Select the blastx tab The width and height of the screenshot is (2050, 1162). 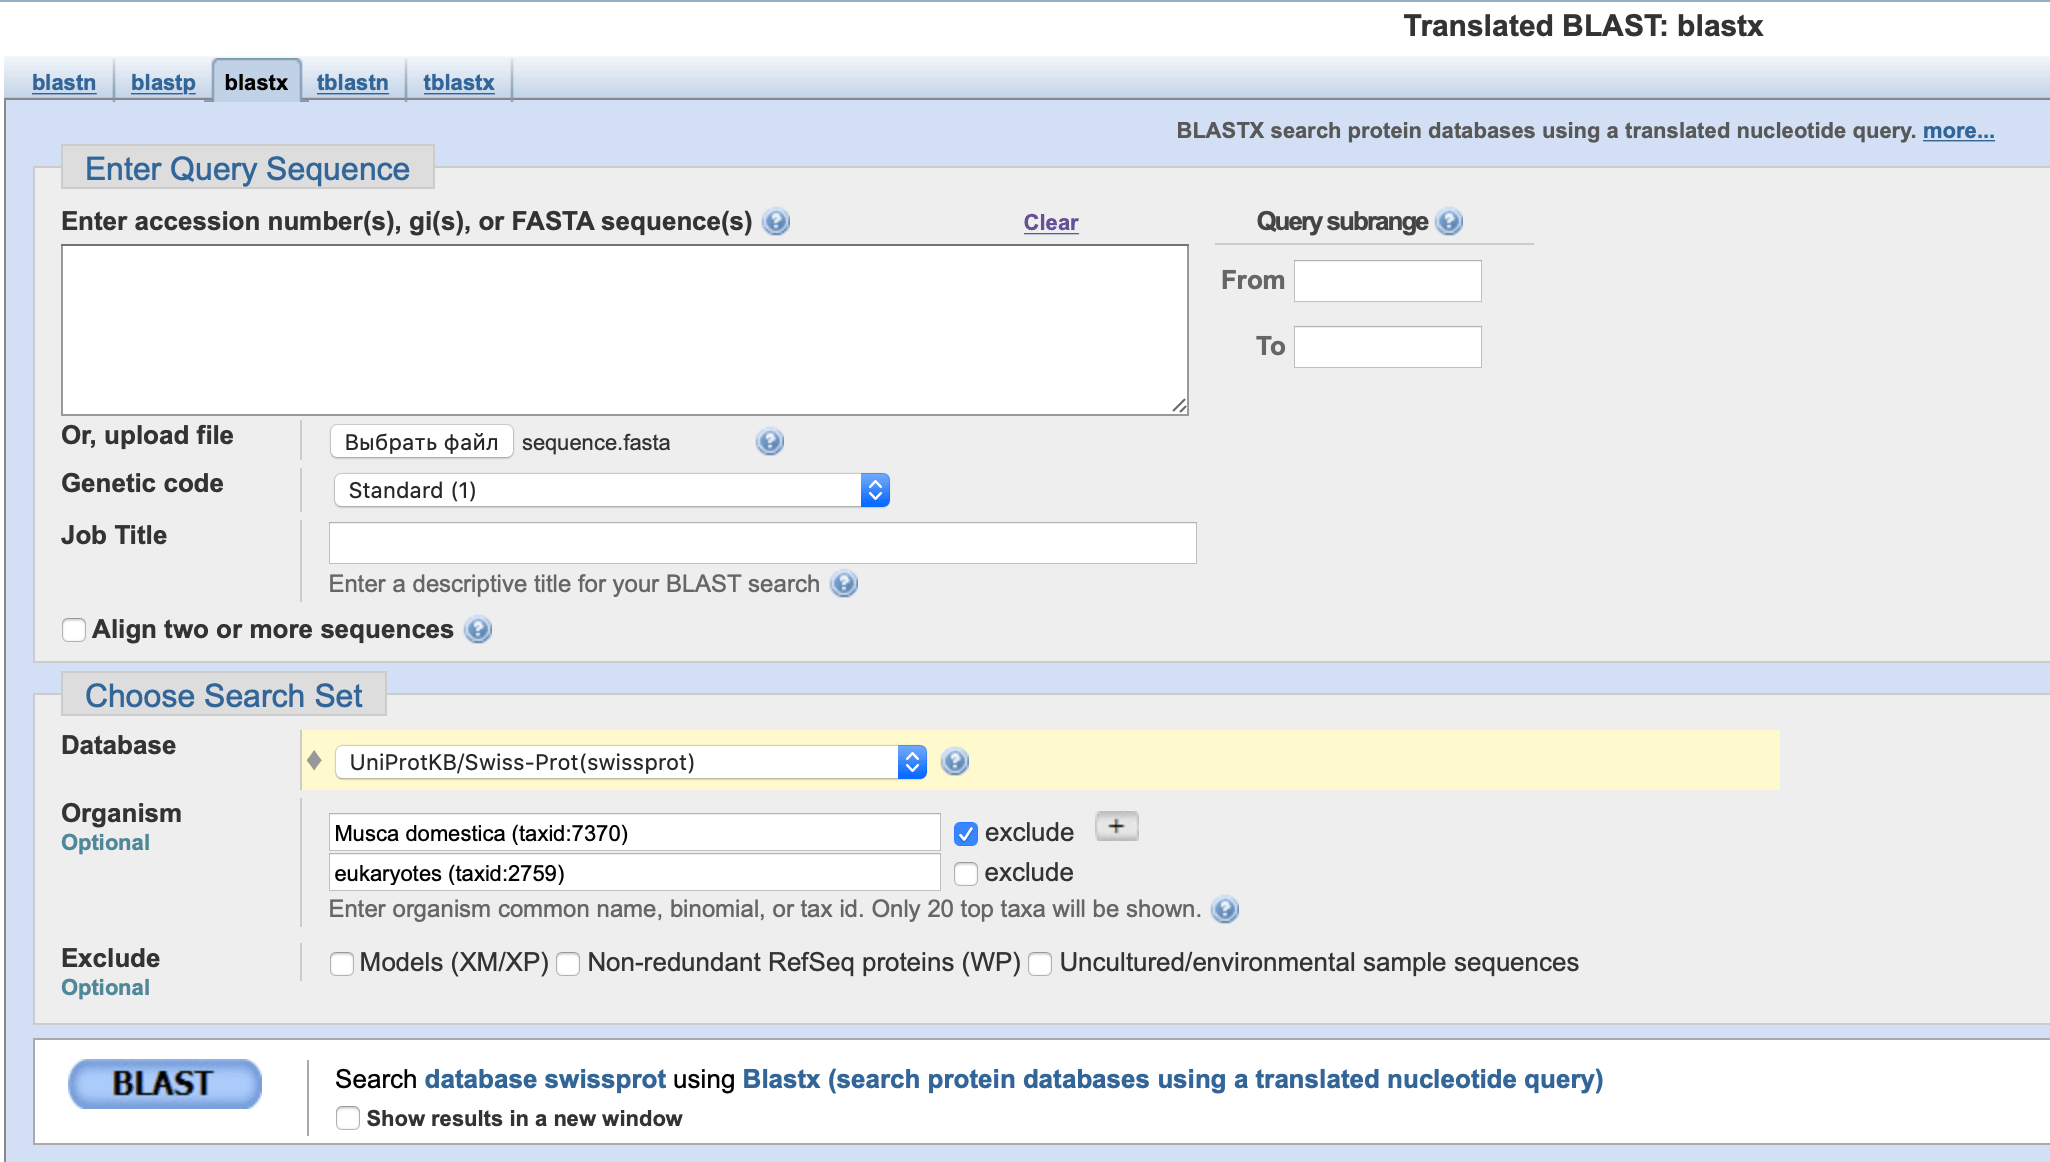(x=256, y=82)
